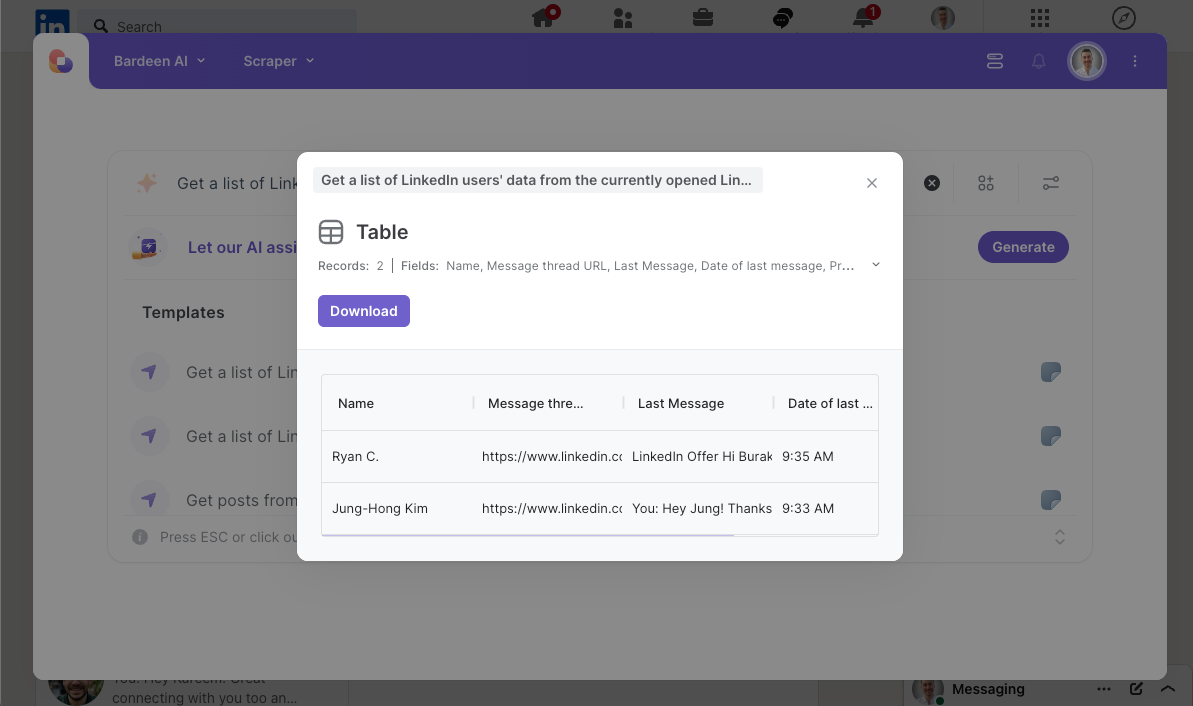
Task: Click the info icon beside Press ESC hint
Action: click(x=140, y=537)
